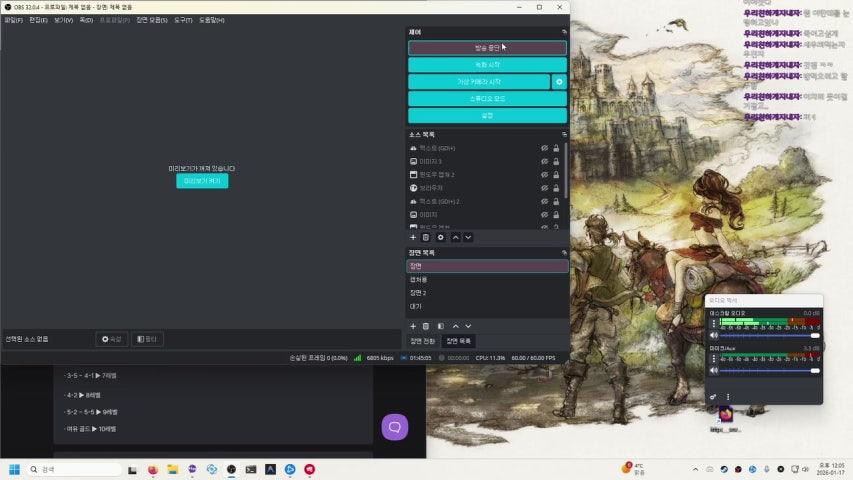Viewport: 853px width, 480px height.
Task: Delete selected scene with trash icon
Action: [426, 326]
